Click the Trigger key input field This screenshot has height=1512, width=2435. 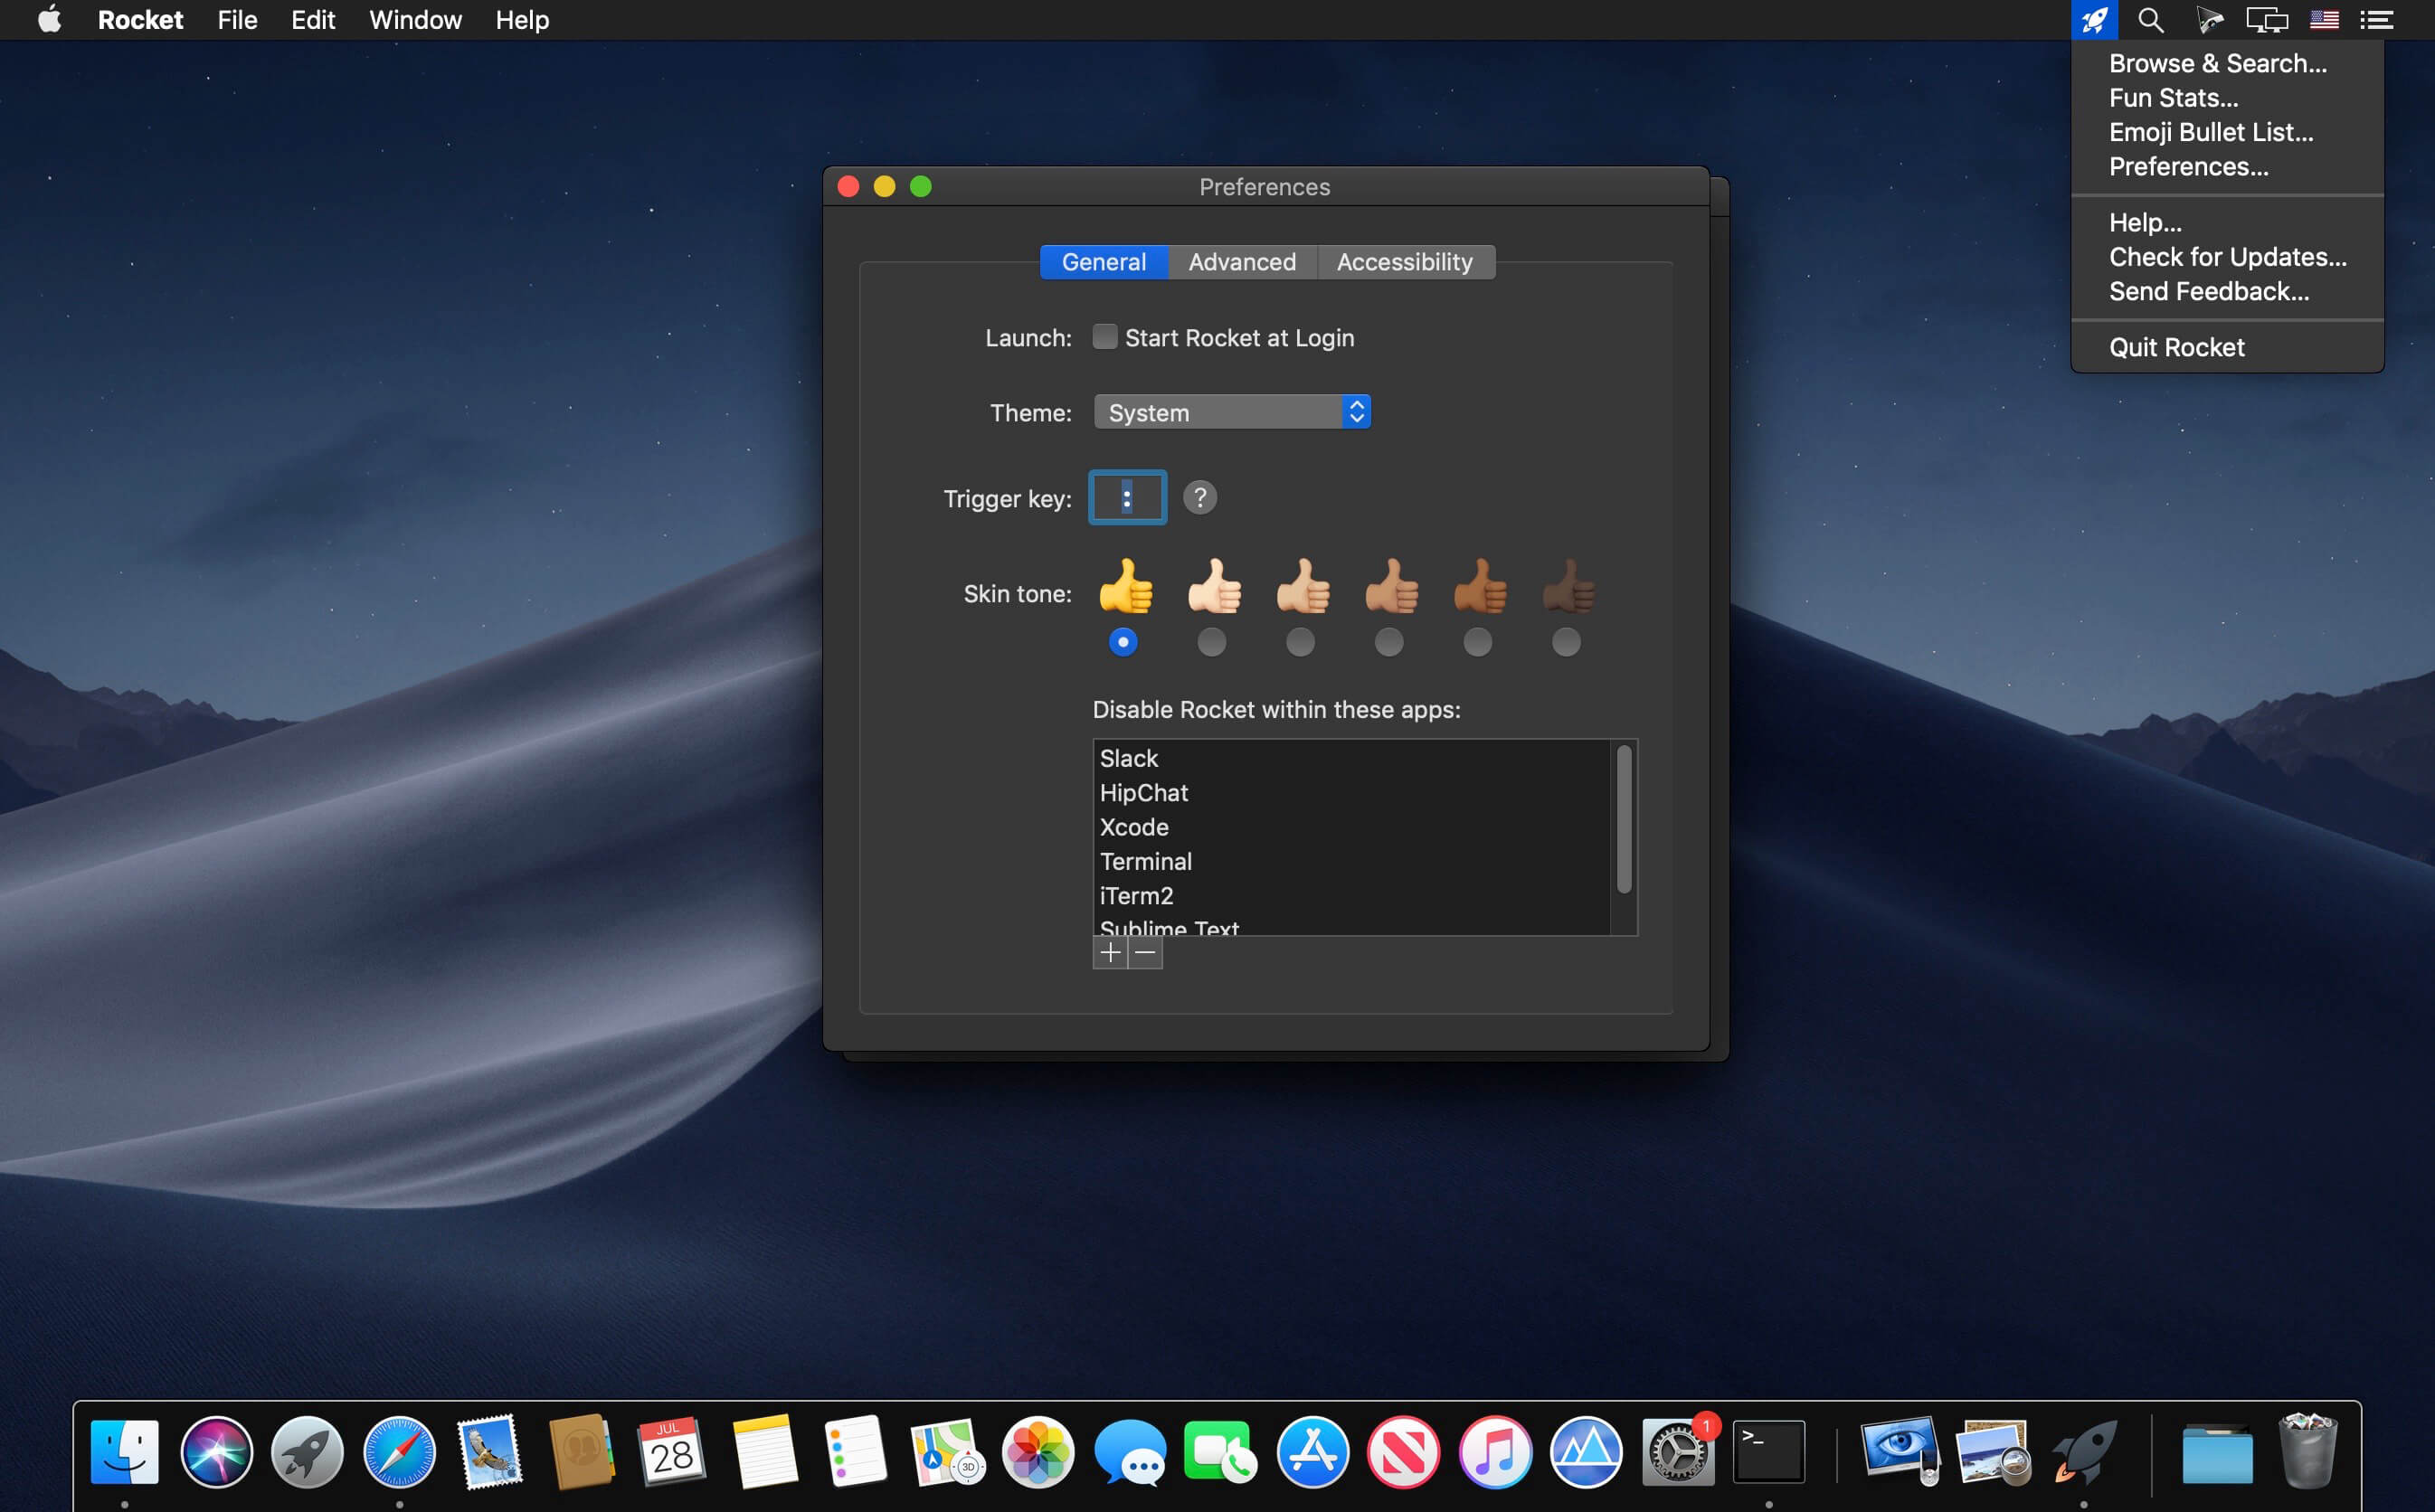click(x=1127, y=497)
